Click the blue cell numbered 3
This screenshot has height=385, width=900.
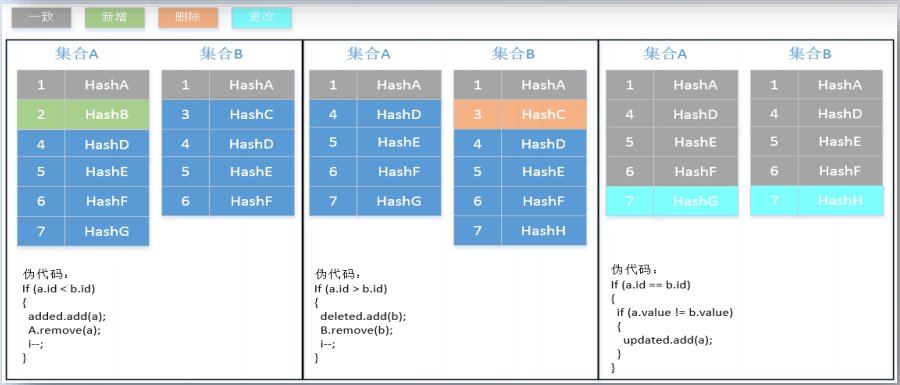pyautogui.click(x=185, y=114)
